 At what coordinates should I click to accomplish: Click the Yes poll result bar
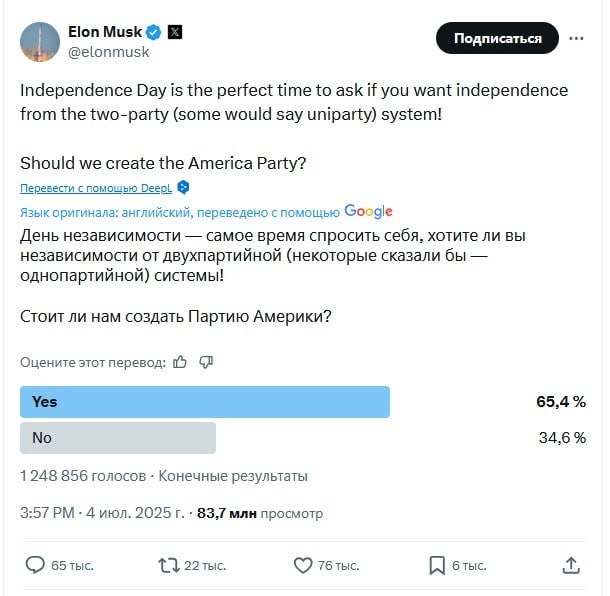pos(205,402)
